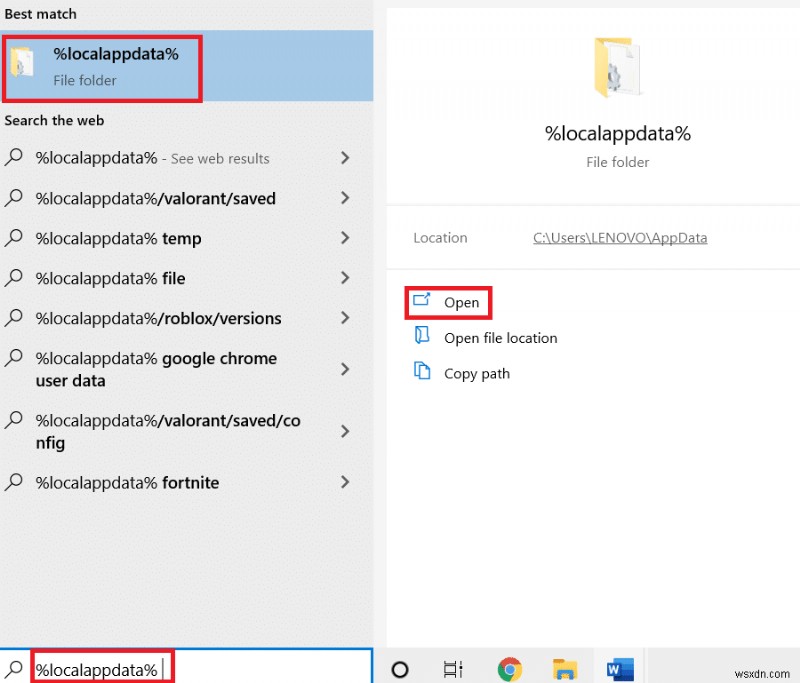
Task: Select the %localappdata% google chrome user data suggestion
Action: click(155, 369)
